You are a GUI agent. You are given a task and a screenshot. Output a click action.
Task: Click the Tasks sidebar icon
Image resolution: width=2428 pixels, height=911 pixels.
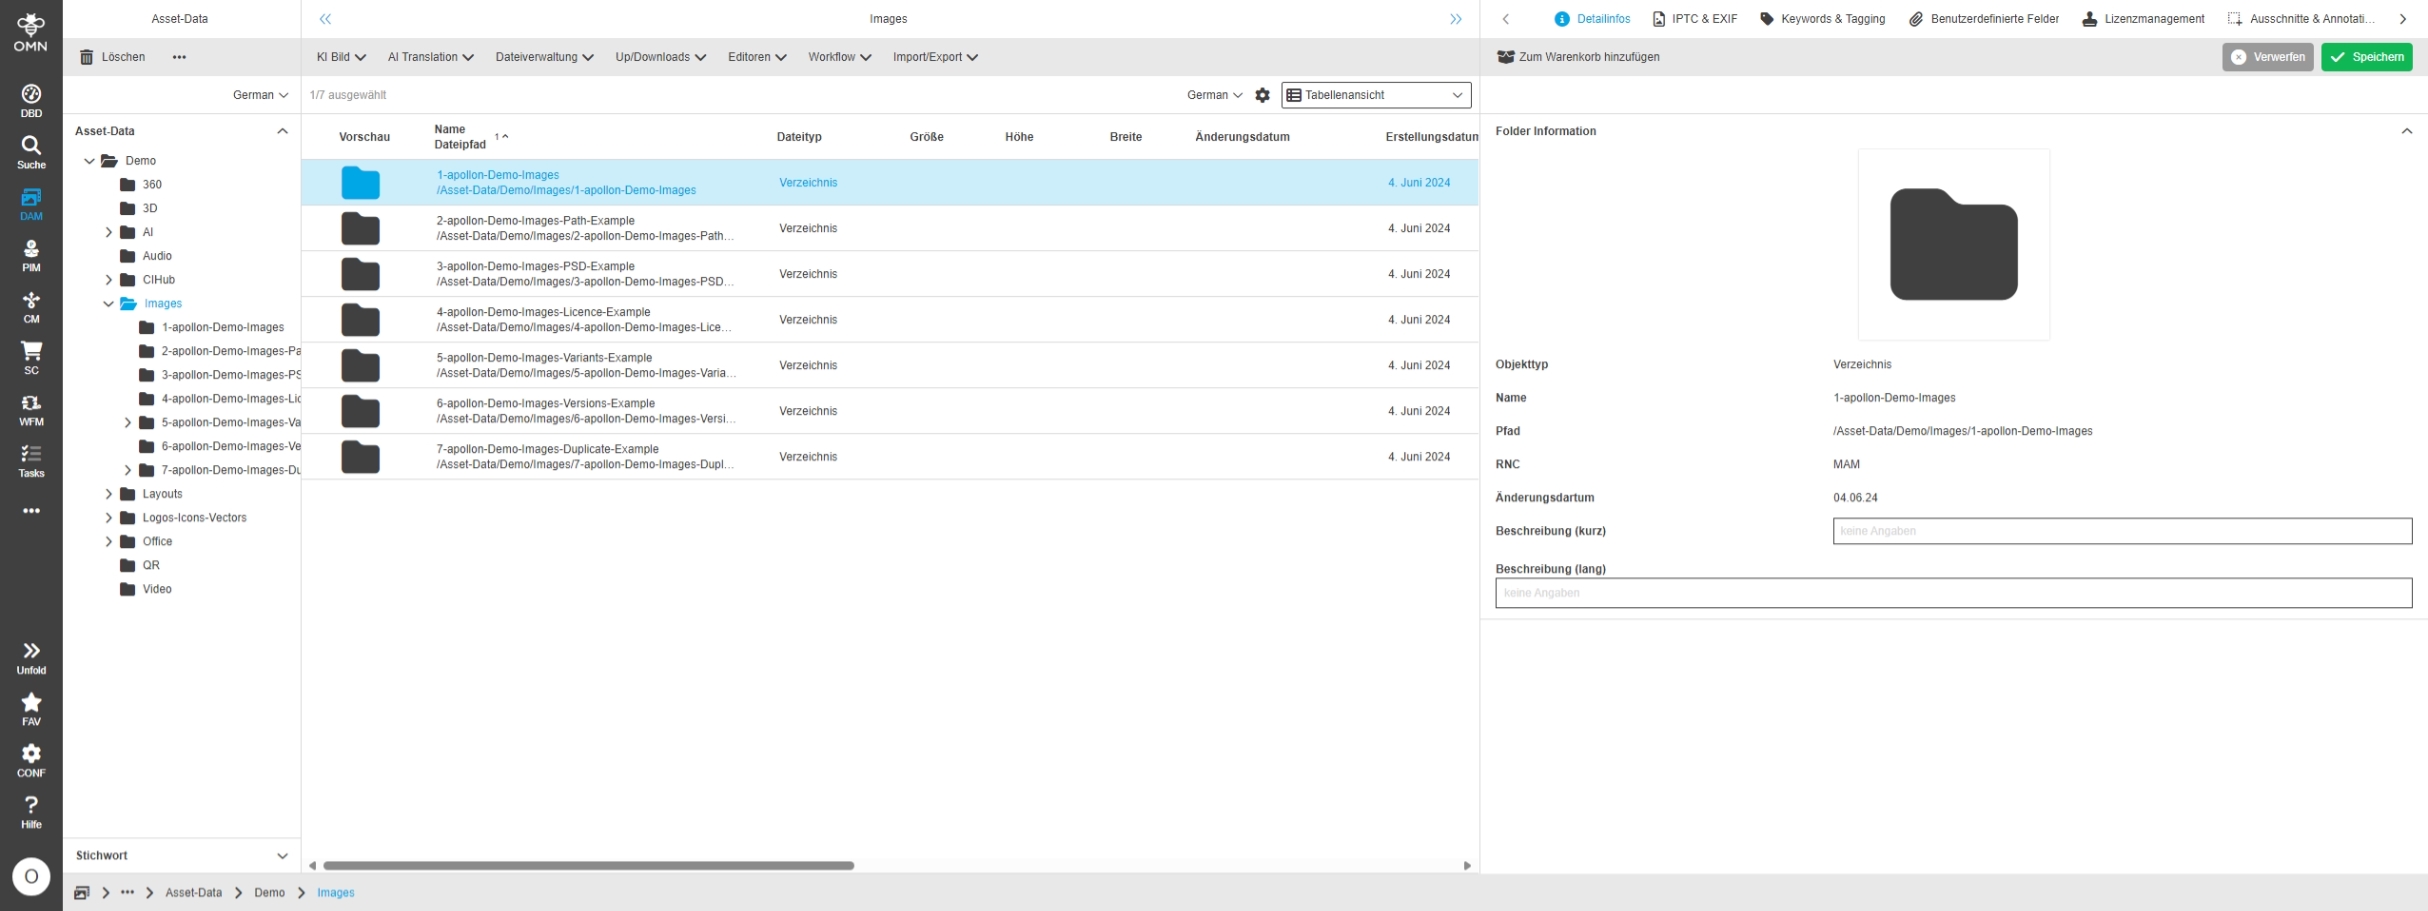(x=31, y=461)
